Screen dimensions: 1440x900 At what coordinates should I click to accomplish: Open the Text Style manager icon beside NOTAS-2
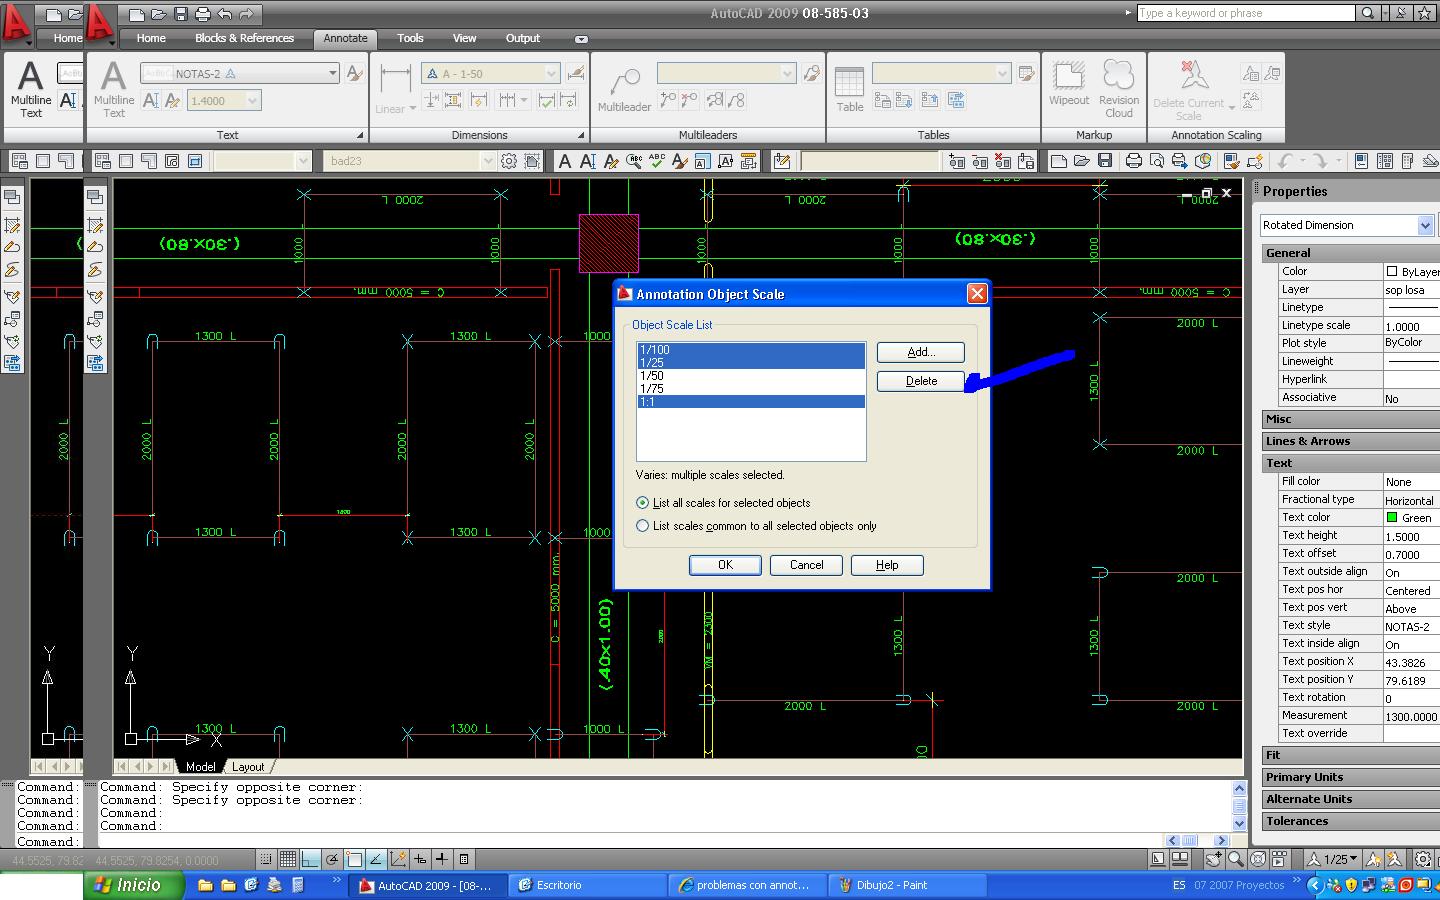(x=354, y=73)
